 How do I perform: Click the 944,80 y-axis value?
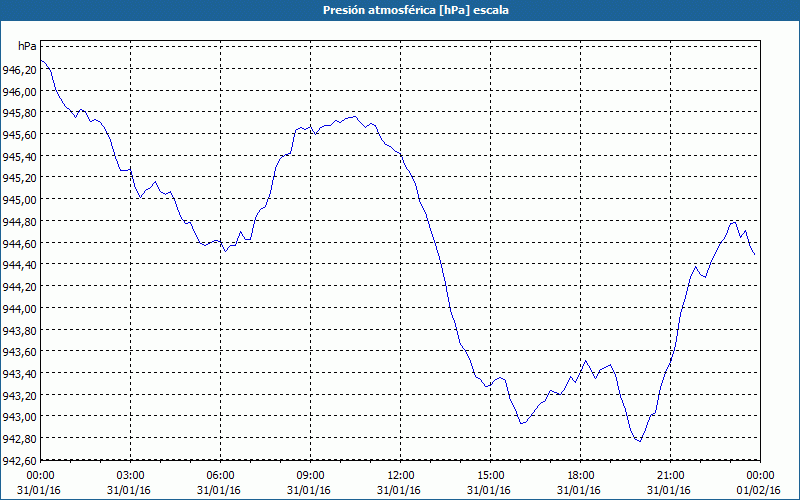pos(19,221)
